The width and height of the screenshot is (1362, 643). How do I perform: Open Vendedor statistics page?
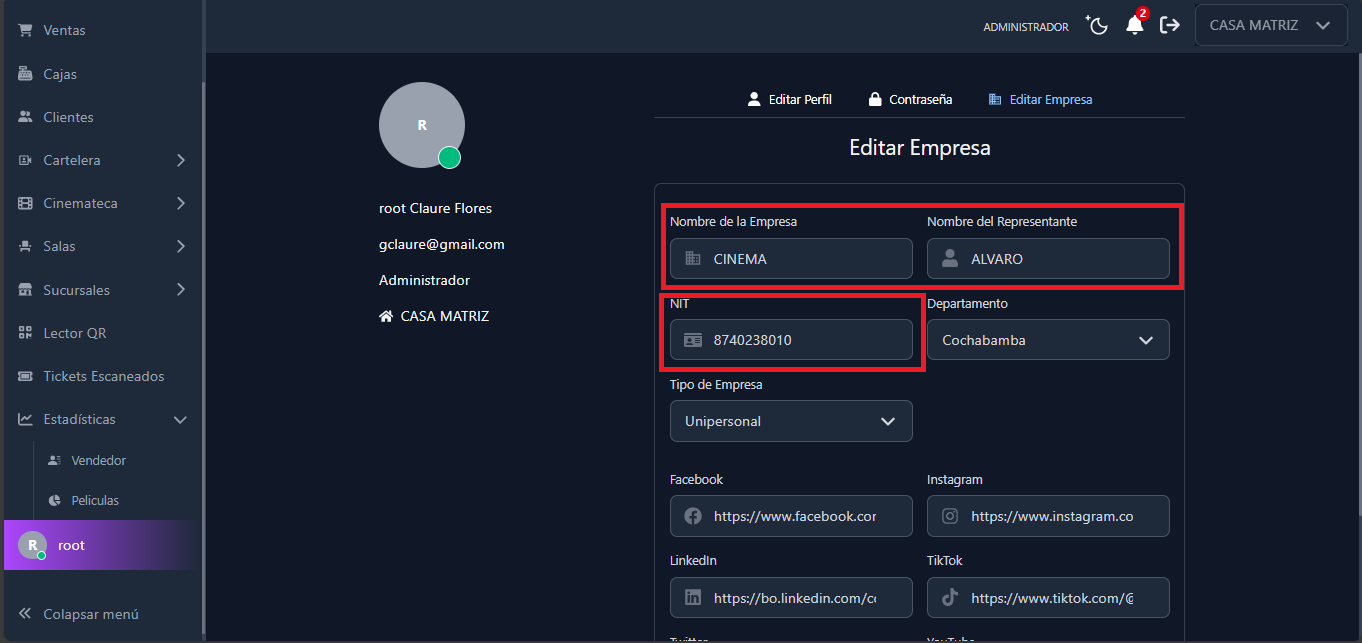pyautogui.click(x=98, y=461)
